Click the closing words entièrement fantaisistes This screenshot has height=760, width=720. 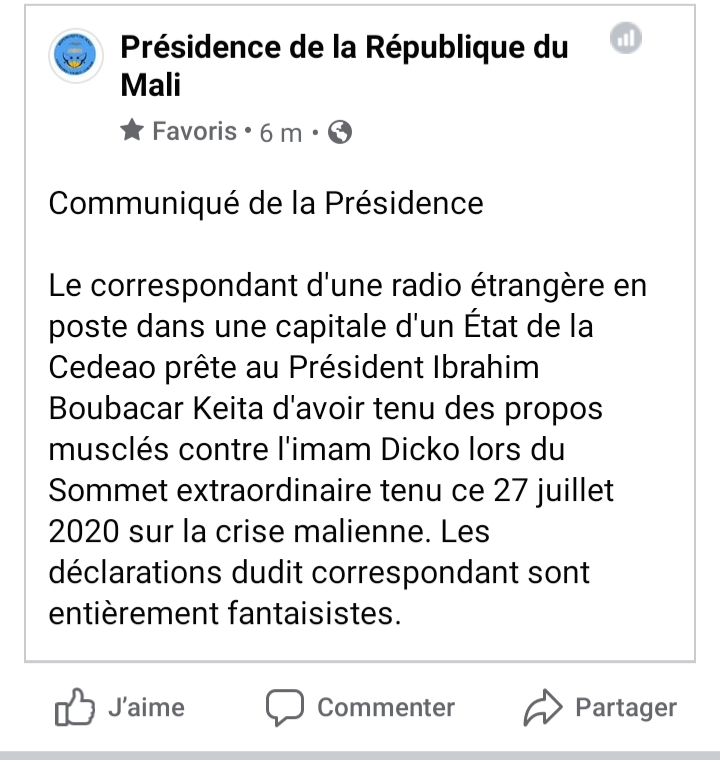point(224,613)
